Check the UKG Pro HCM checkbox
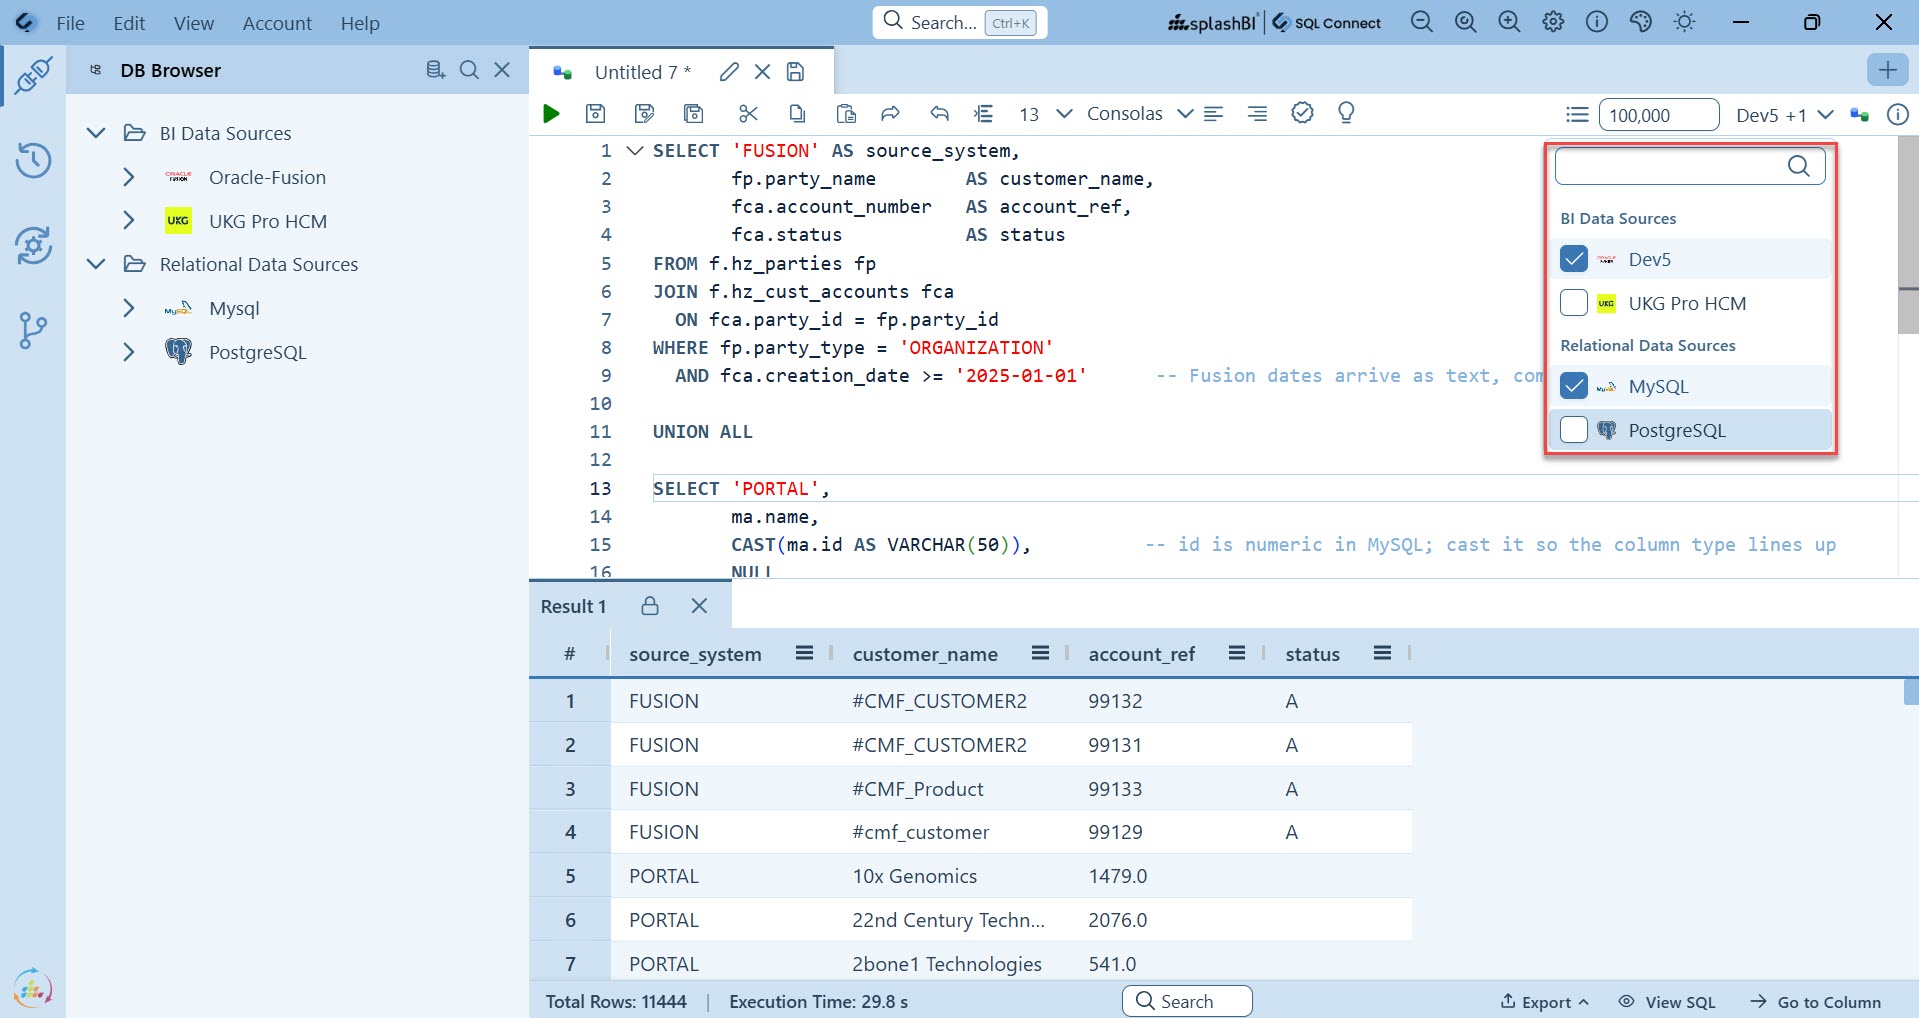The width and height of the screenshot is (1919, 1018). click(1574, 303)
